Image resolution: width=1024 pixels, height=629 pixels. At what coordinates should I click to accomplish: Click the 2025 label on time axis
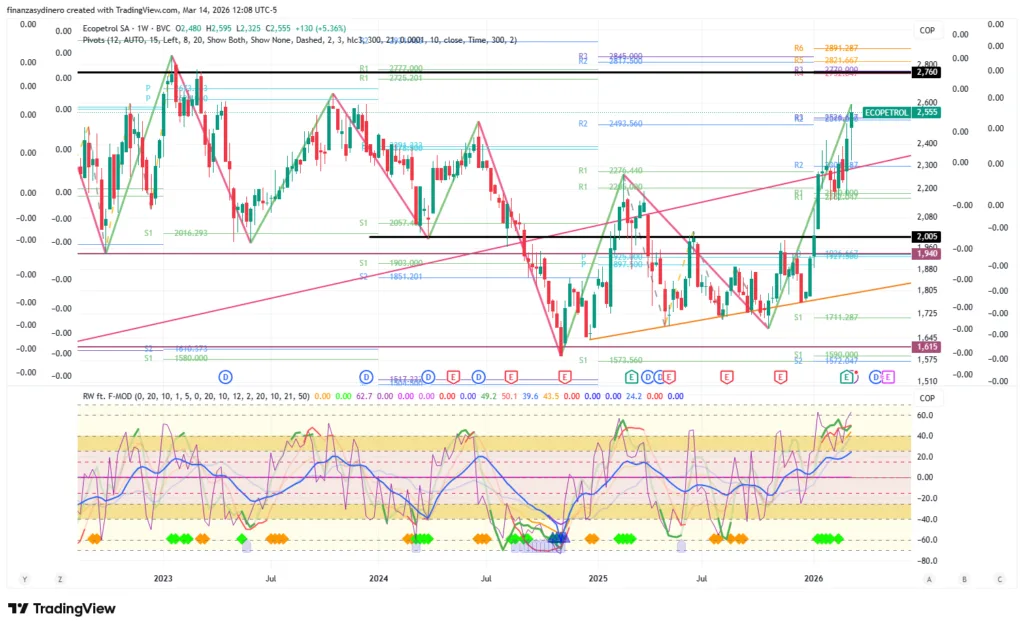tap(598, 578)
